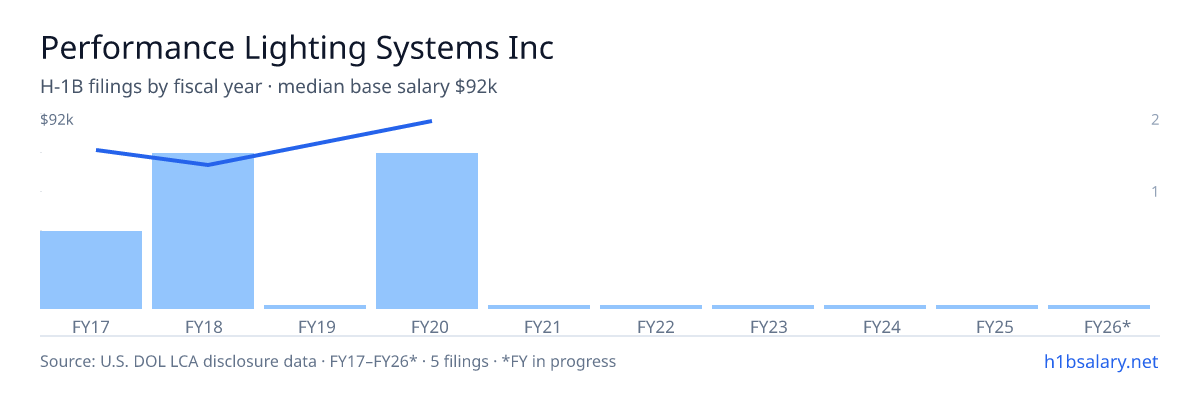Click the FY26* axis label
This screenshot has width=1200, height=400.
(x=1107, y=327)
